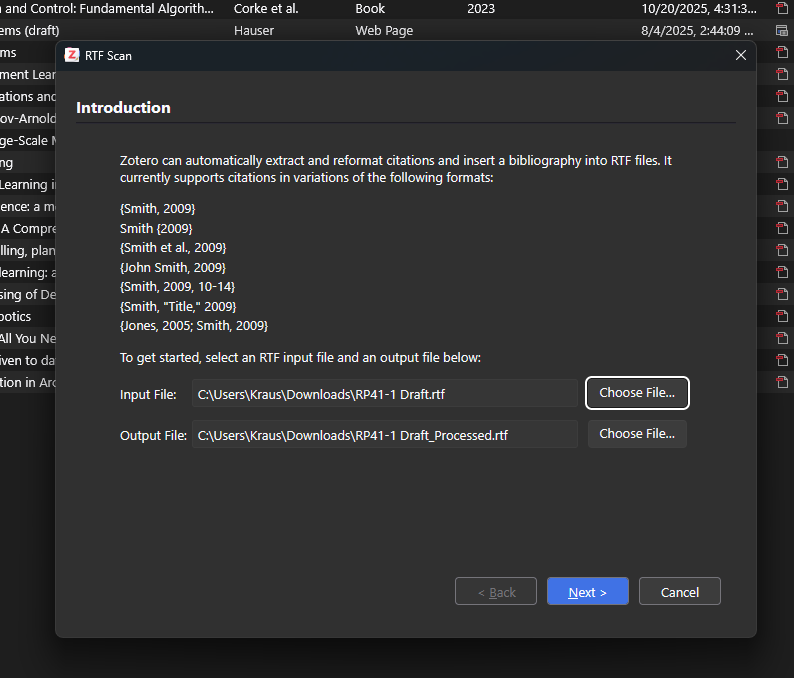Open PDF icon on the "ations anc" row
The height and width of the screenshot is (678, 794).
coord(782,96)
